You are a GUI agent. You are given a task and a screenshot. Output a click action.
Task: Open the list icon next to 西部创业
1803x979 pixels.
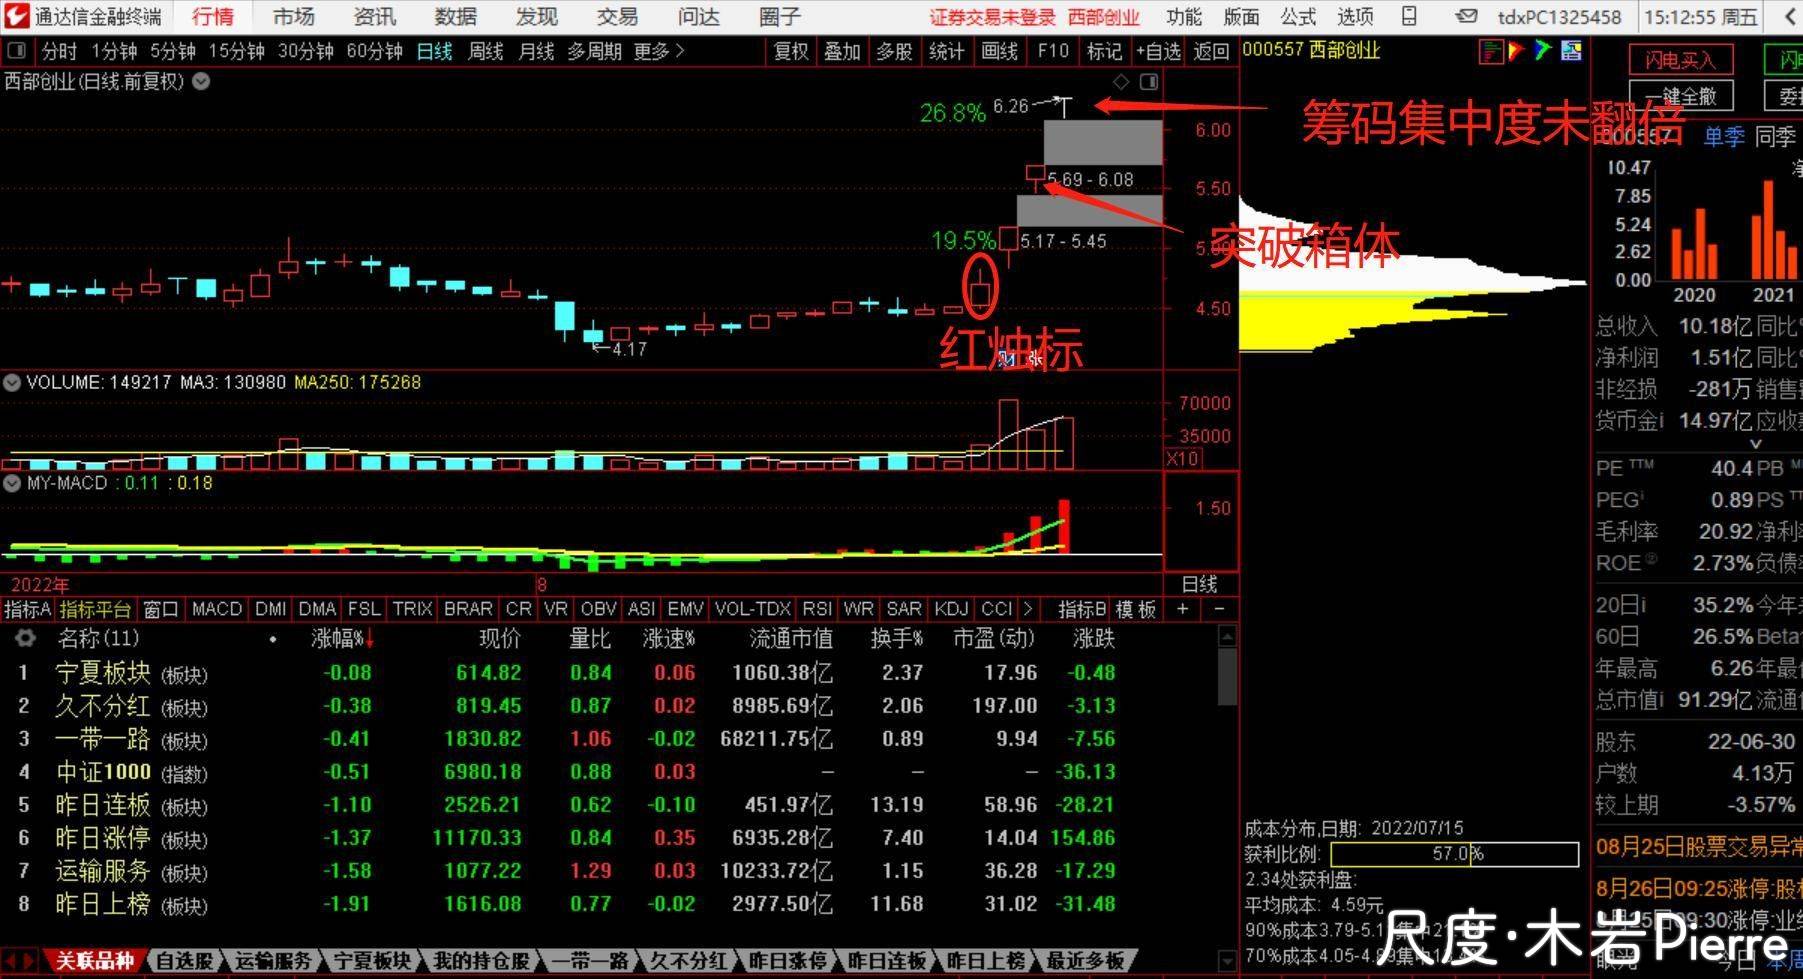(1491, 51)
